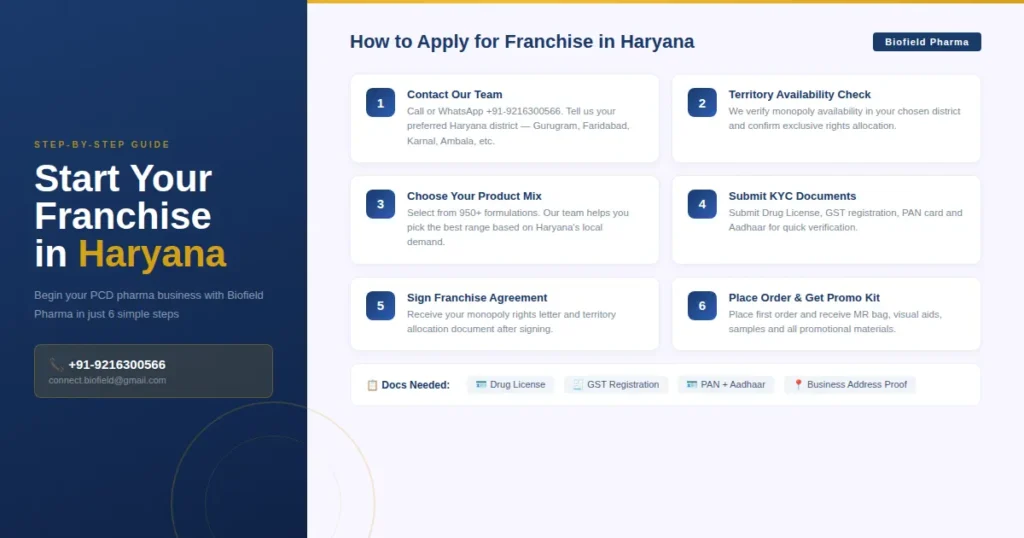Click the ID card icon in PAN + Aadhaar chip
Image resolution: width=1024 pixels, height=538 pixels.
tap(692, 385)
